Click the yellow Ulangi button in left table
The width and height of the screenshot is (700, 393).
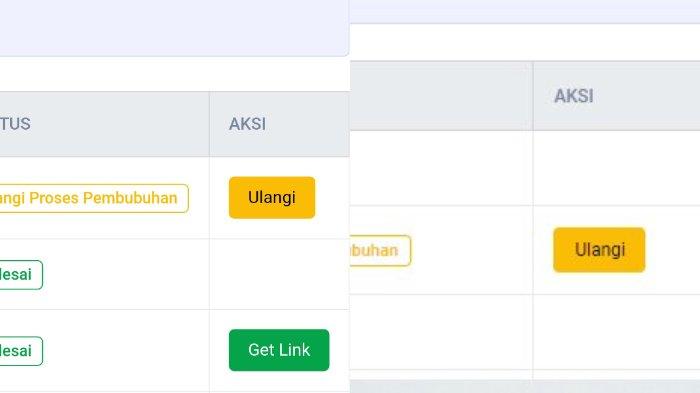coord(272,197)
